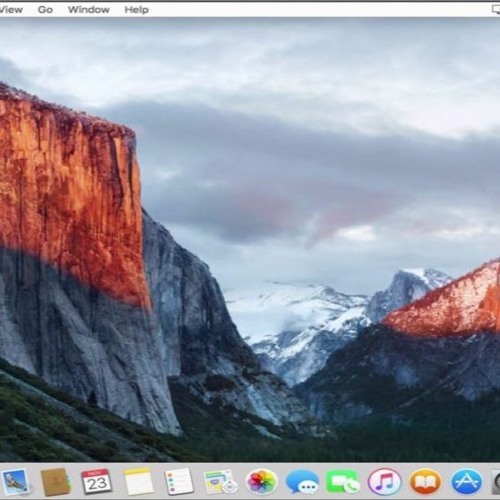500x500 pixels.
Task: Launch the App Store from the Dock
Action: 466,481
